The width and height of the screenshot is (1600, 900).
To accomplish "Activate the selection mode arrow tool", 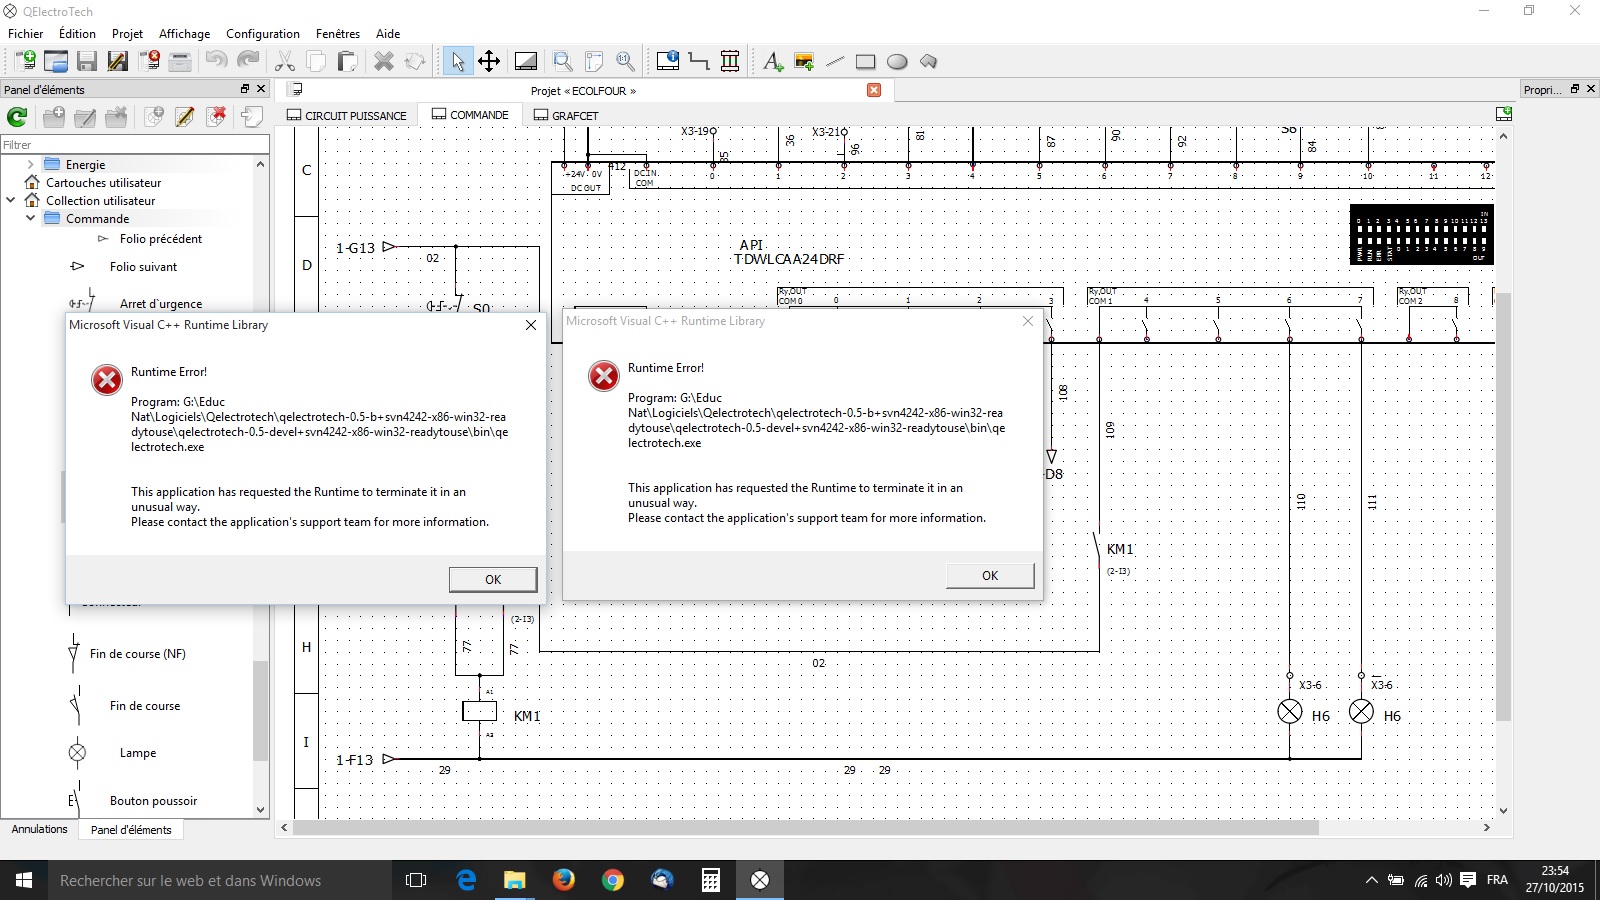I will coord(457,61).
